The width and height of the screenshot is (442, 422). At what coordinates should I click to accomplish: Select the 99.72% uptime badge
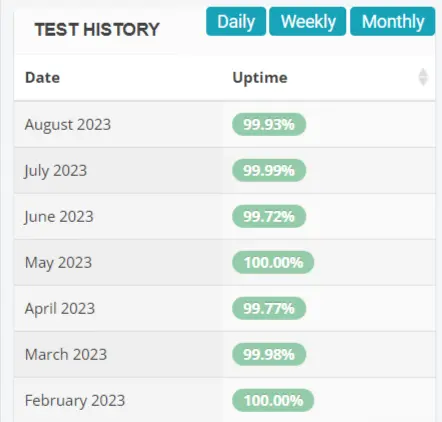click(269, 216)
